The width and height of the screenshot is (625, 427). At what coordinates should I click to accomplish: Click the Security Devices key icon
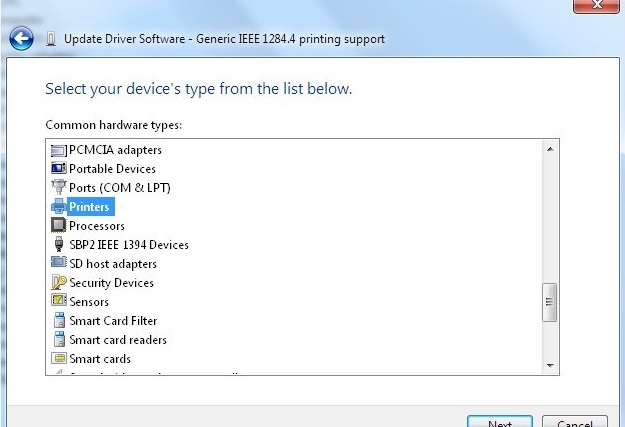(x=58, y=283)
